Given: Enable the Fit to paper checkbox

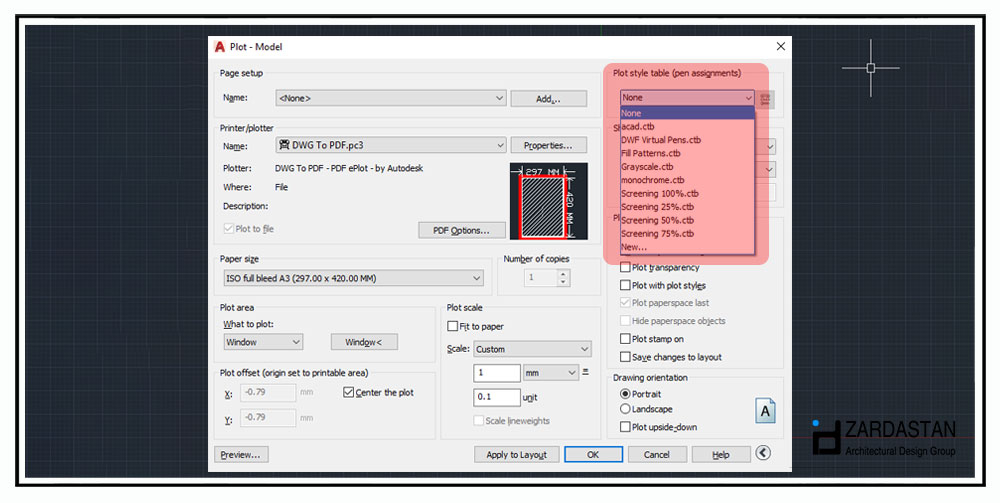Looking at the screenshot, I should 453,327.
